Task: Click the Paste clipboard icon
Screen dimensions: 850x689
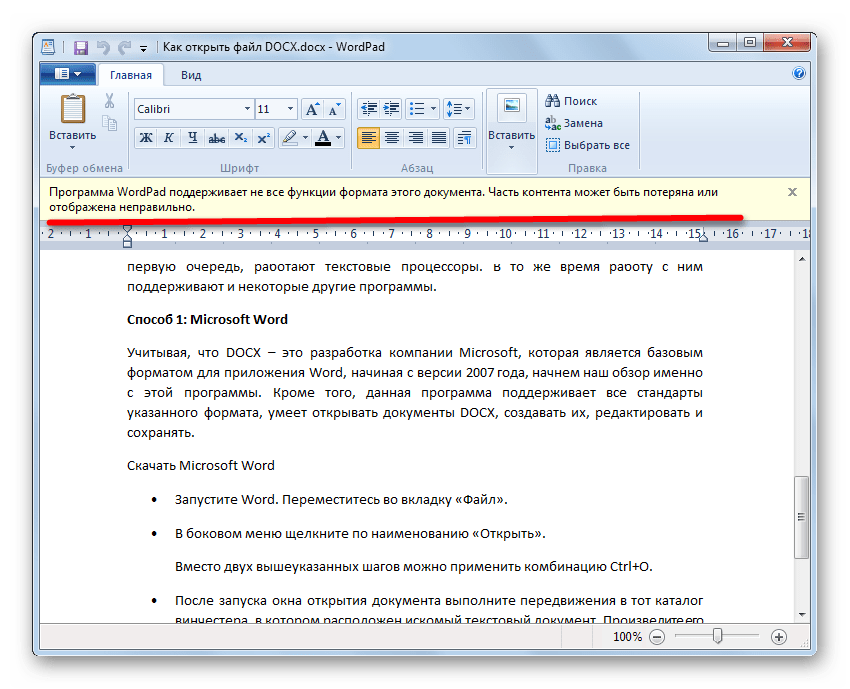Action: coord(73,109)
